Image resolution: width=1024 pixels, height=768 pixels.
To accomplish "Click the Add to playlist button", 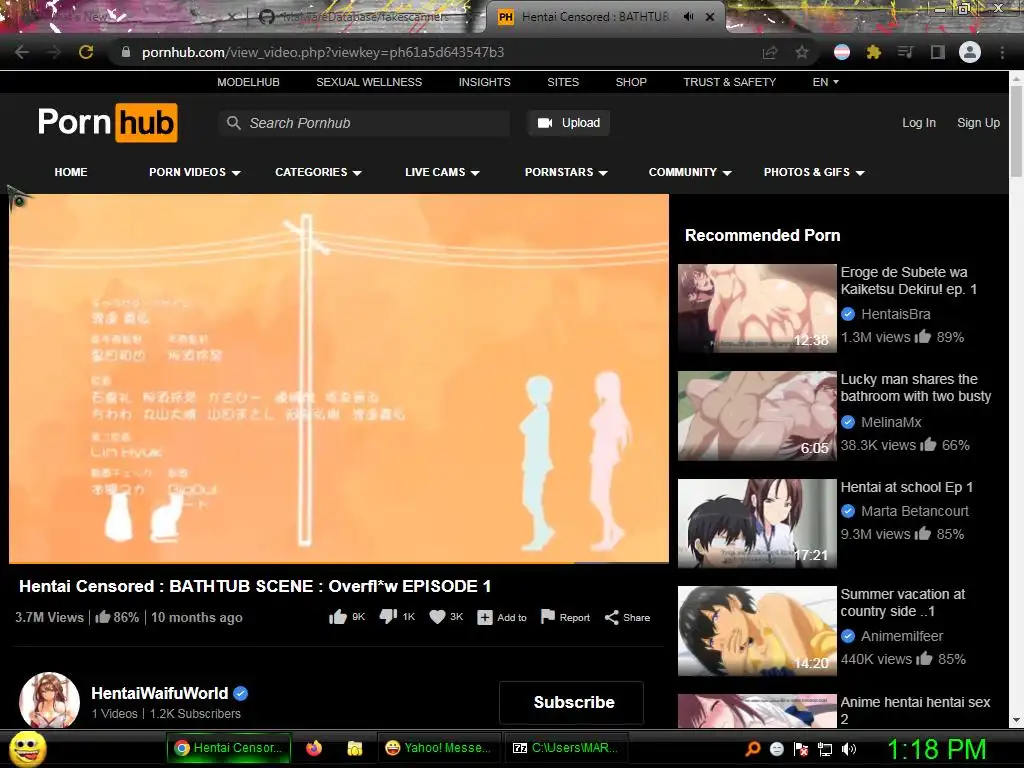I will click(x=502, y=618).
